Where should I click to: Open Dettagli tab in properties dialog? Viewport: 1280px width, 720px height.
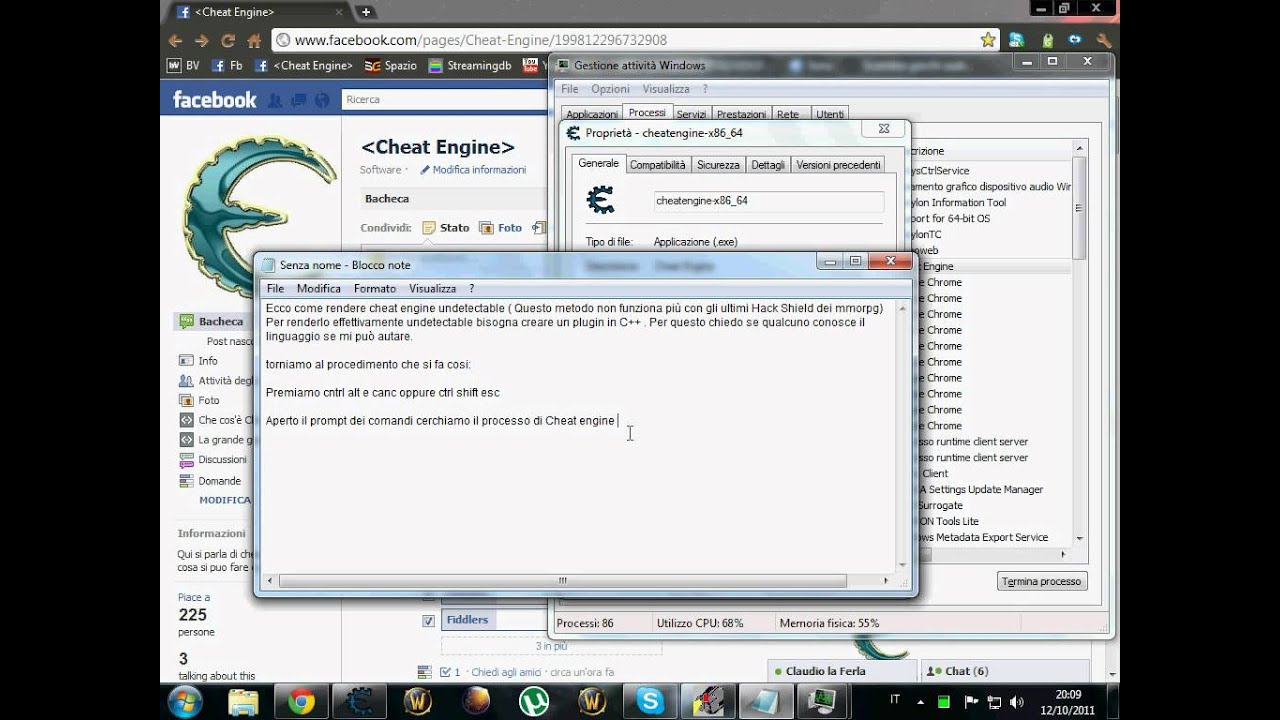coord(768,165)
